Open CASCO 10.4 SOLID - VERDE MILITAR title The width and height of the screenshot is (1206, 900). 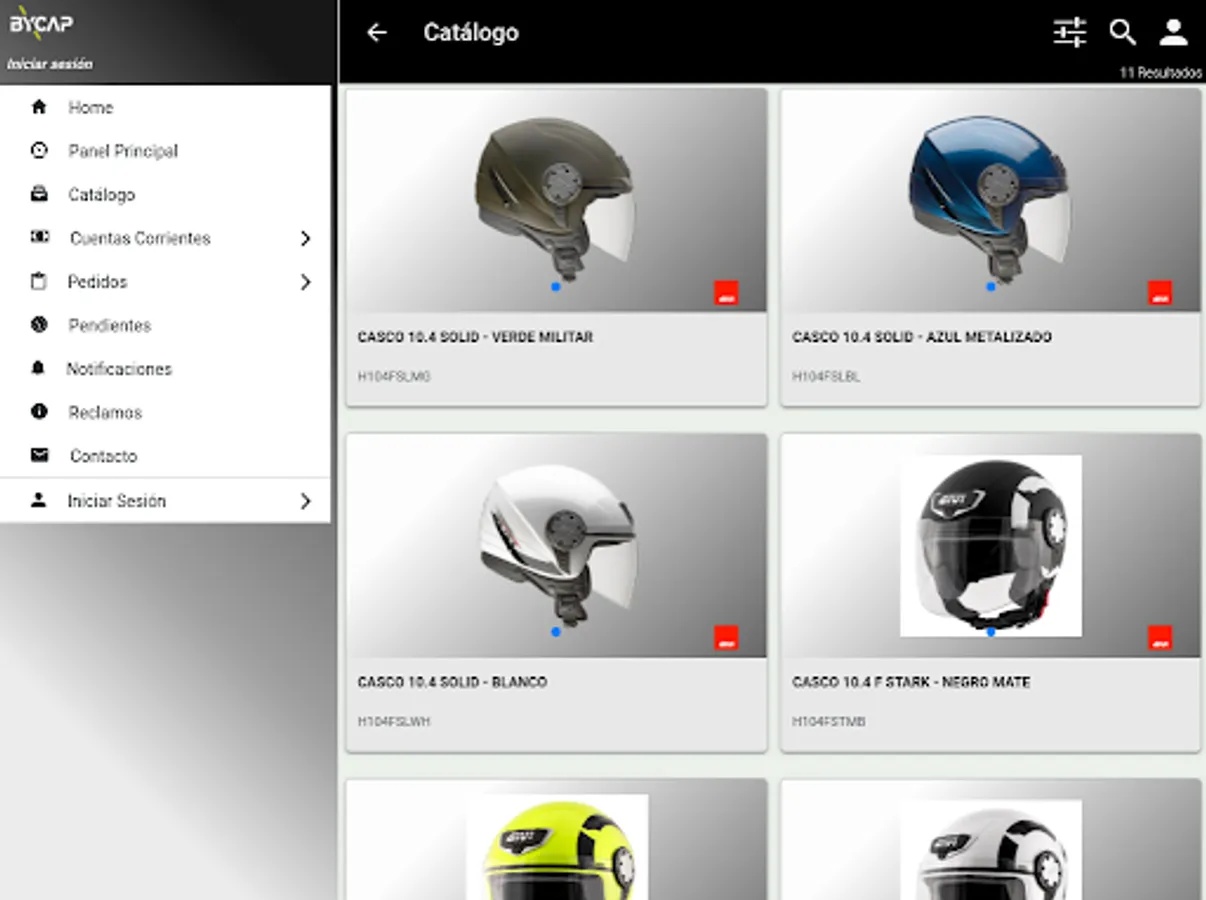[x=475, y=337]
